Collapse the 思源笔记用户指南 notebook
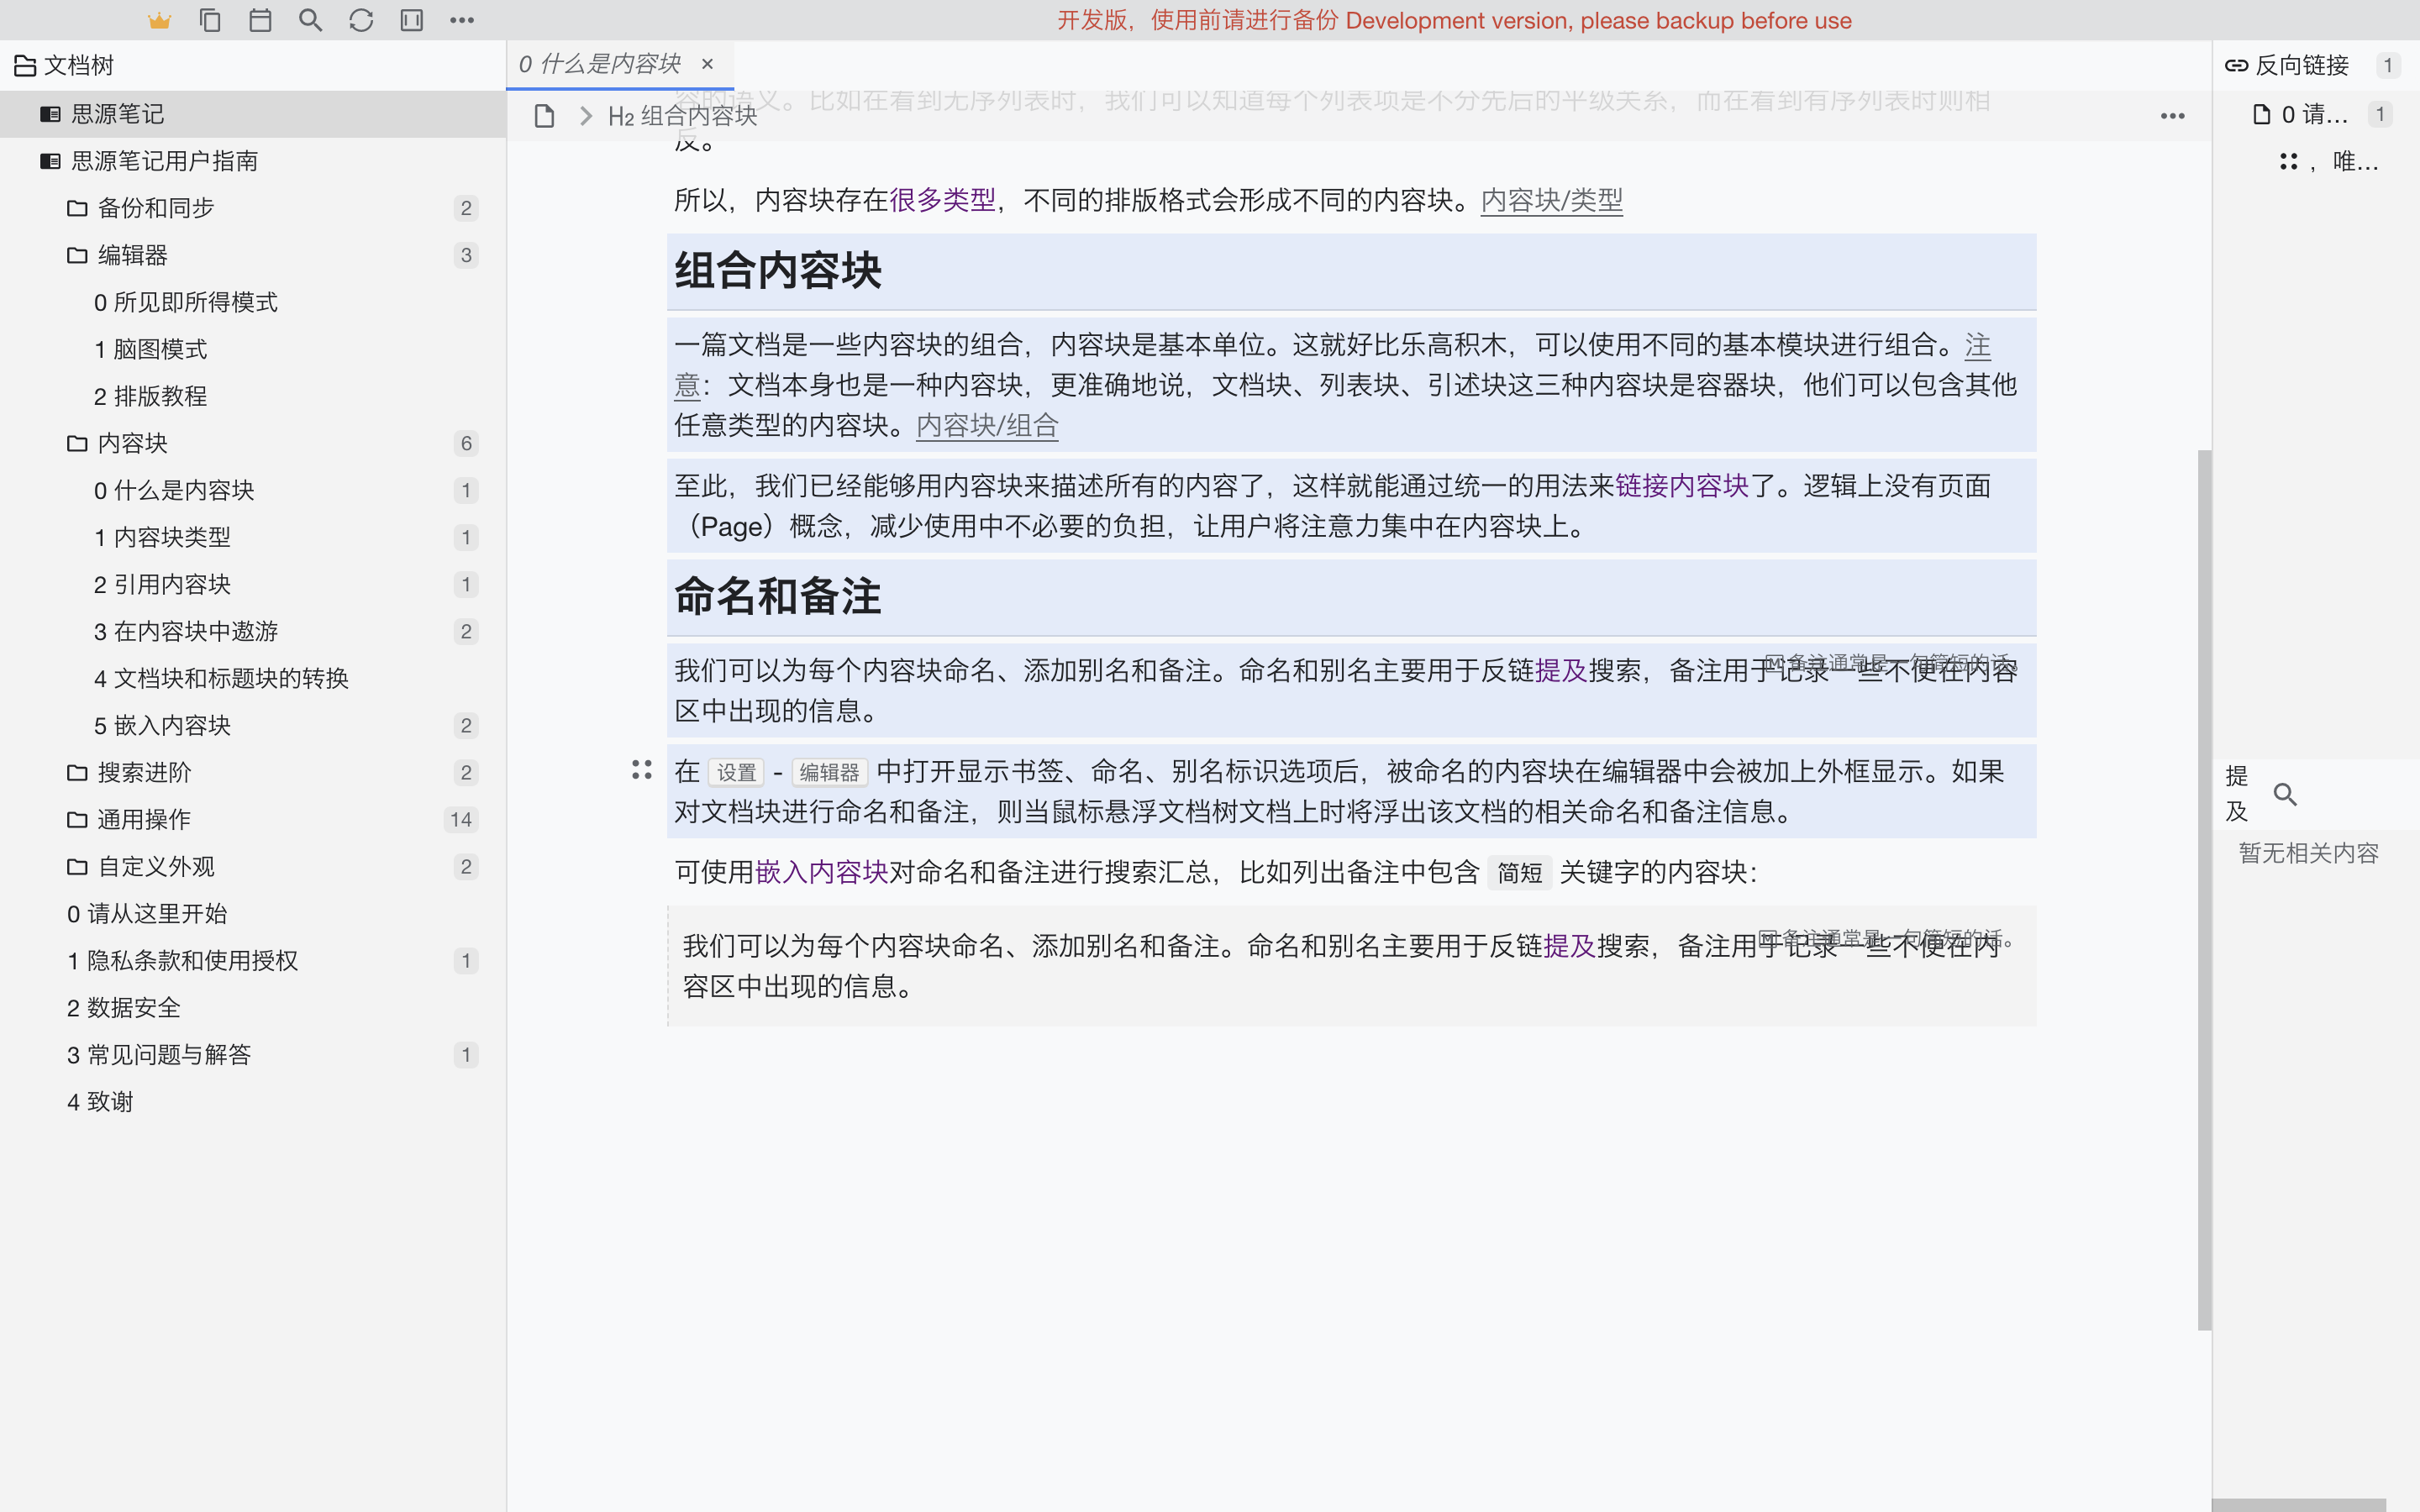 163,161
